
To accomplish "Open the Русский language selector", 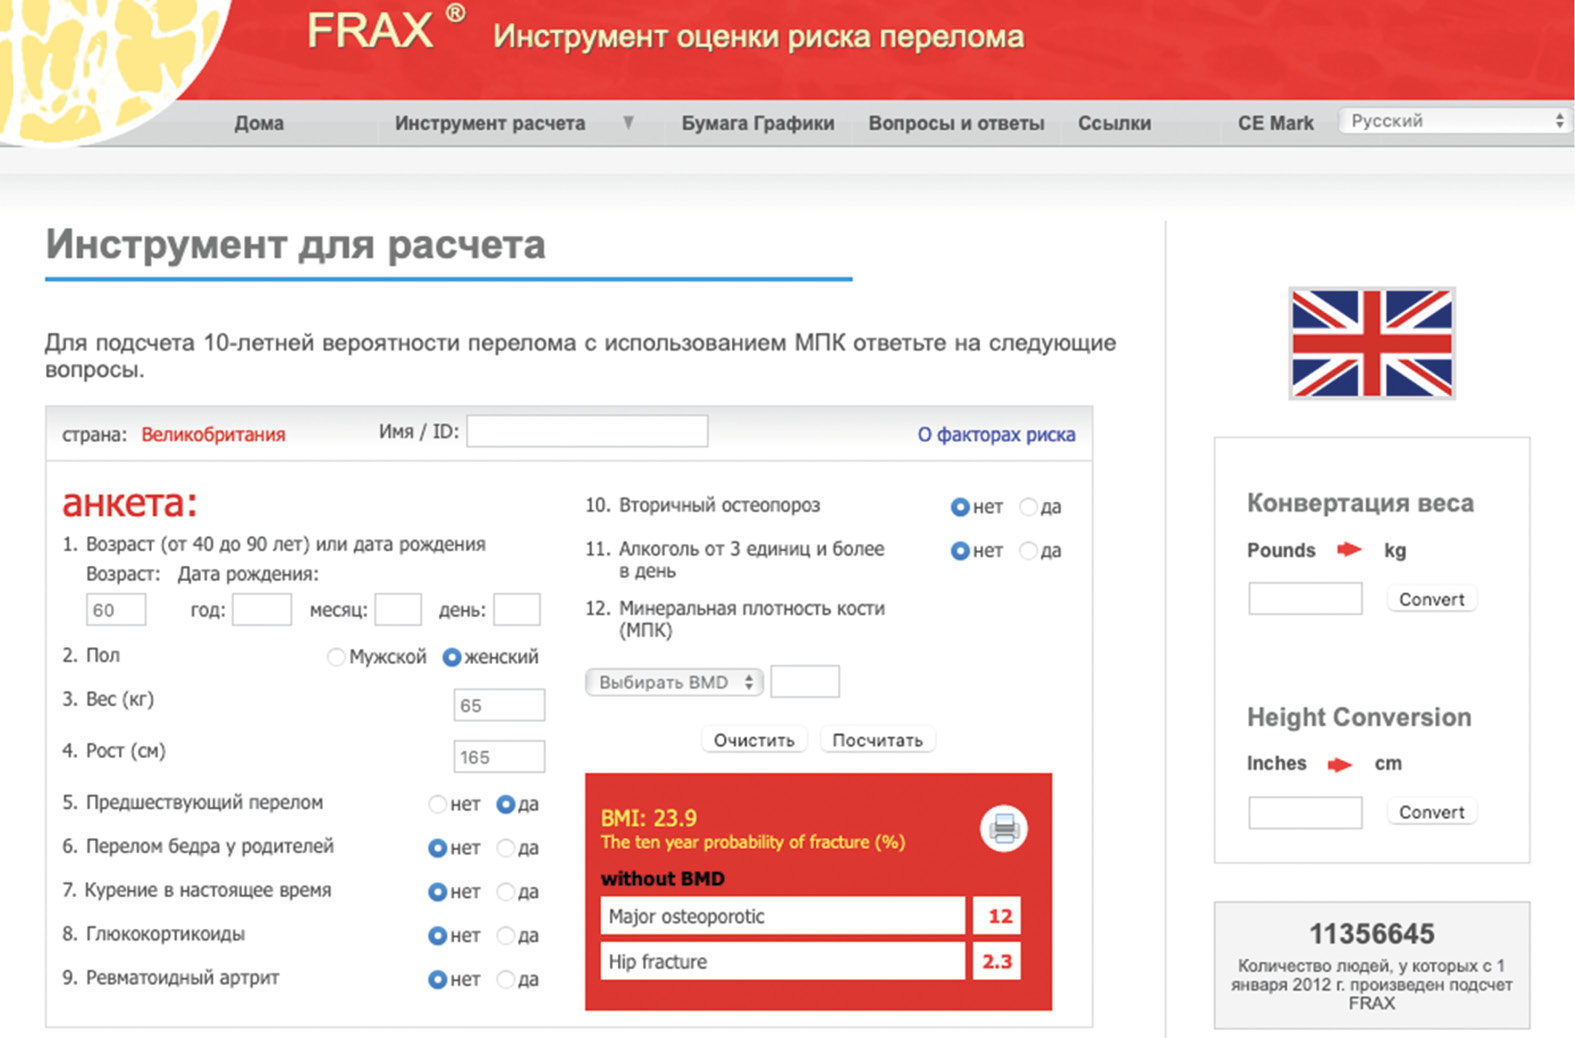I will [x=1455, y=121].
